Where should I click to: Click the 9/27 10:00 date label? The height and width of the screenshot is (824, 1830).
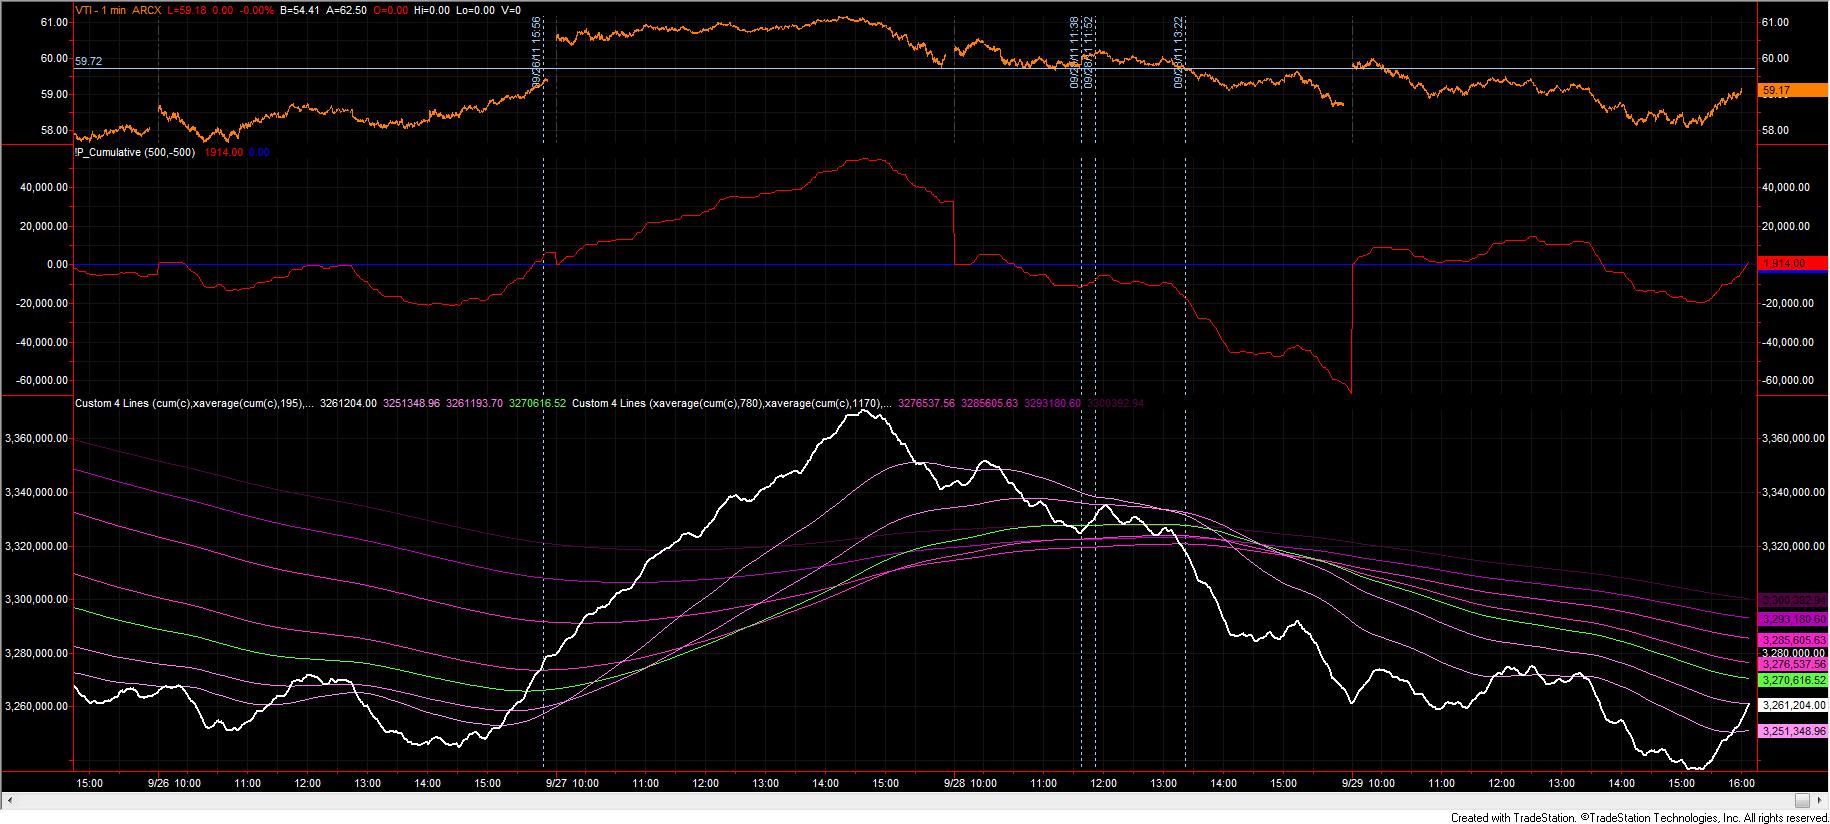[x=572, y=784]
